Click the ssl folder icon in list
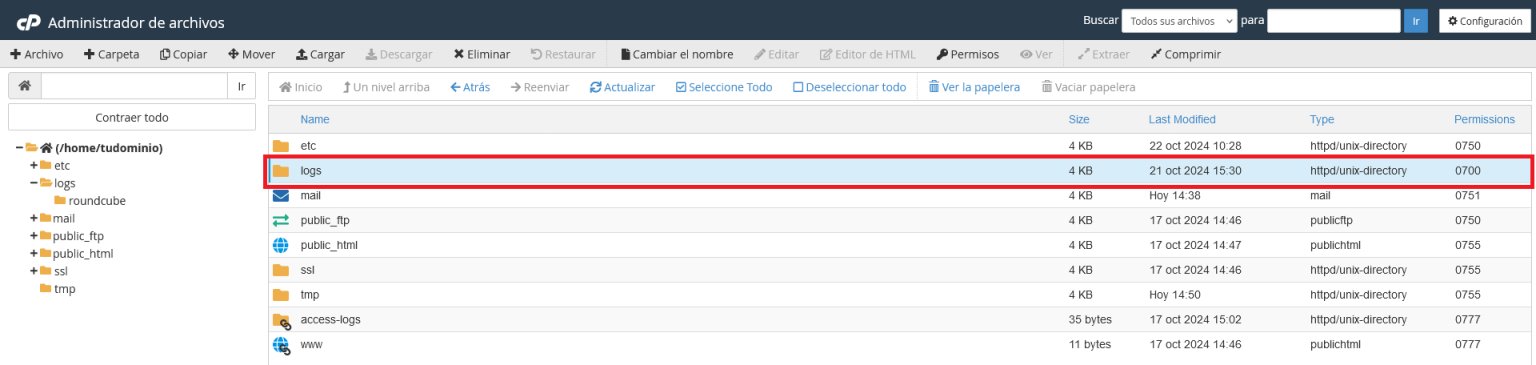Image resolution: width=1536 pixels, height=365 pixels. pos(281,270)
